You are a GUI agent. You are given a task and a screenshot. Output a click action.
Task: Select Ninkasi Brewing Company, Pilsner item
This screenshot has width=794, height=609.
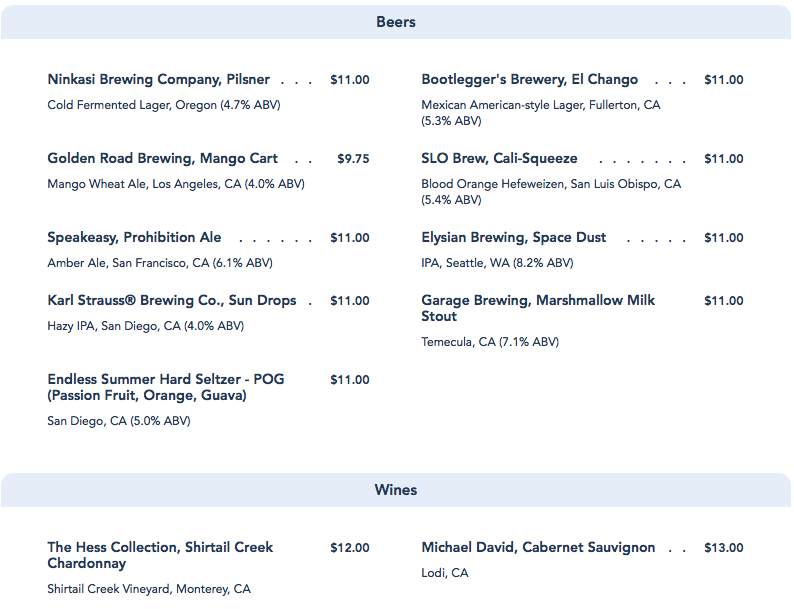(x=158, y=80)
